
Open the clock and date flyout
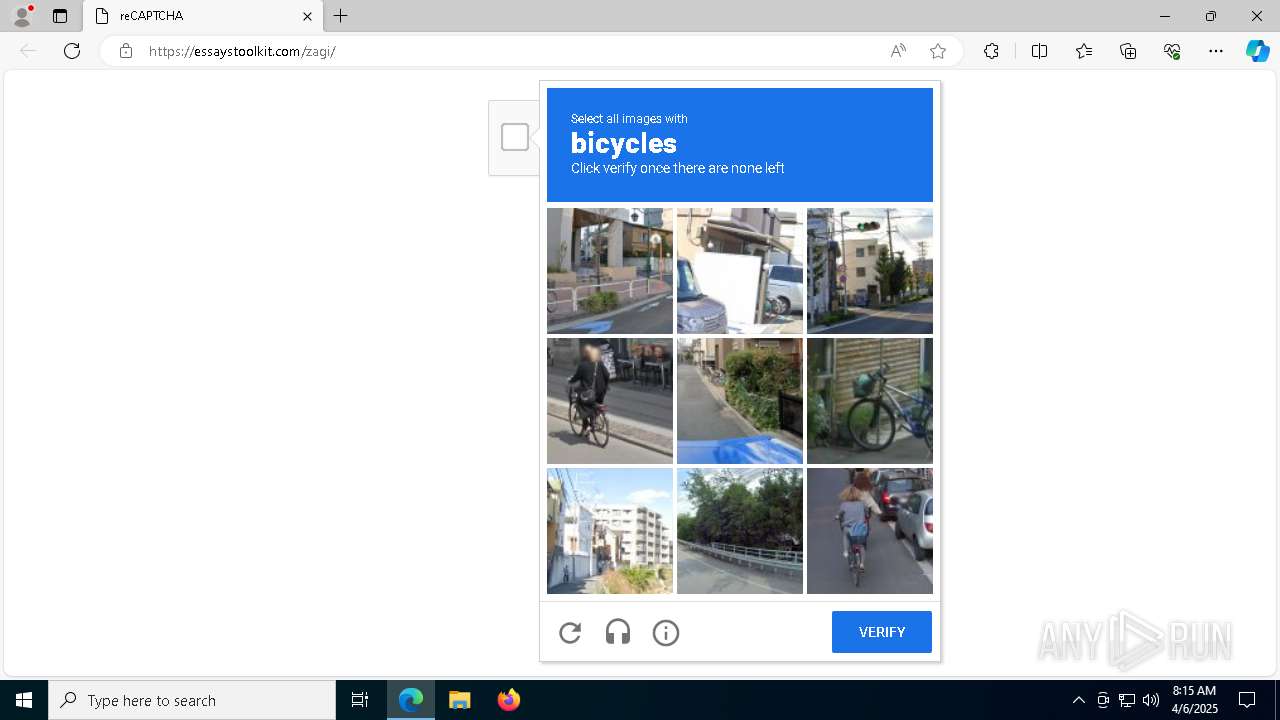(1194, 700)
